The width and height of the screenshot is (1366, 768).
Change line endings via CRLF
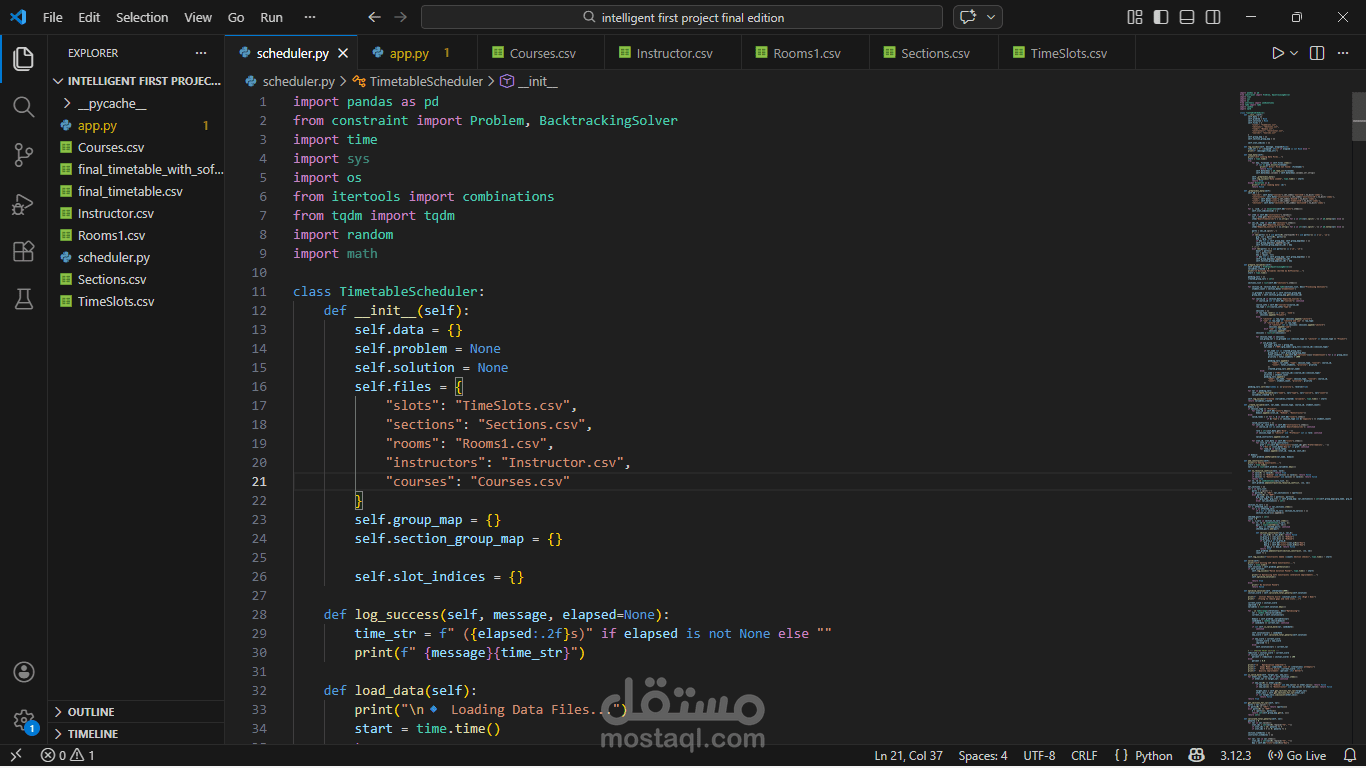[1084, 756]
